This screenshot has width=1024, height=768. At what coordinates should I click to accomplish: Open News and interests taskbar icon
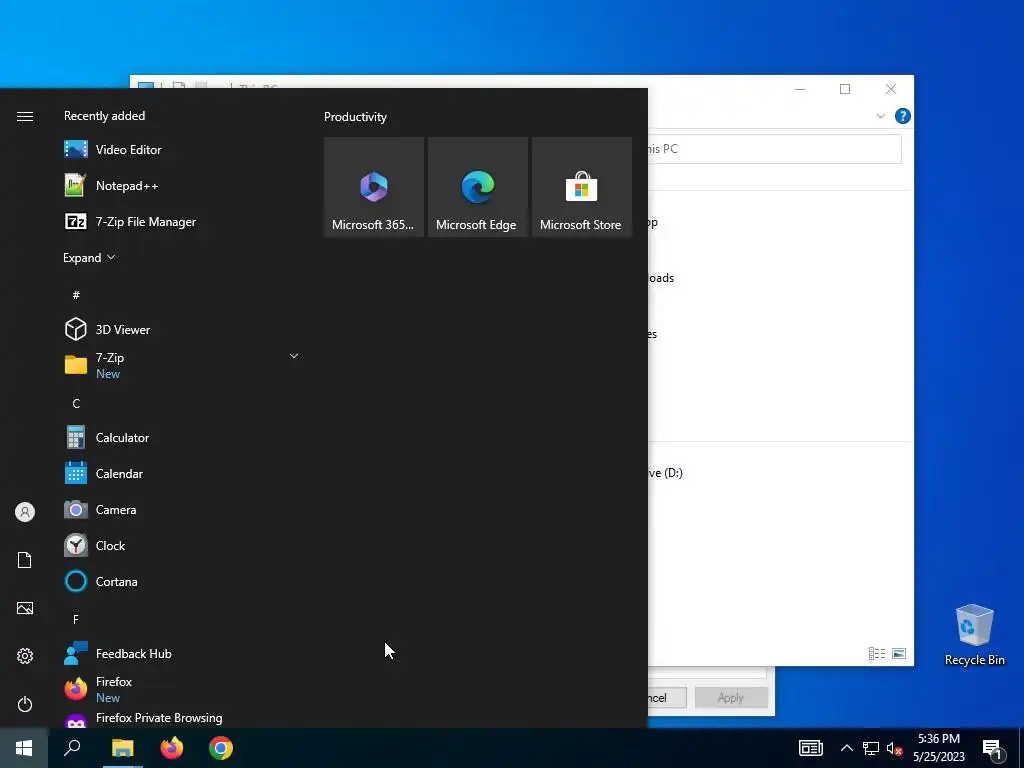point(810,748)
